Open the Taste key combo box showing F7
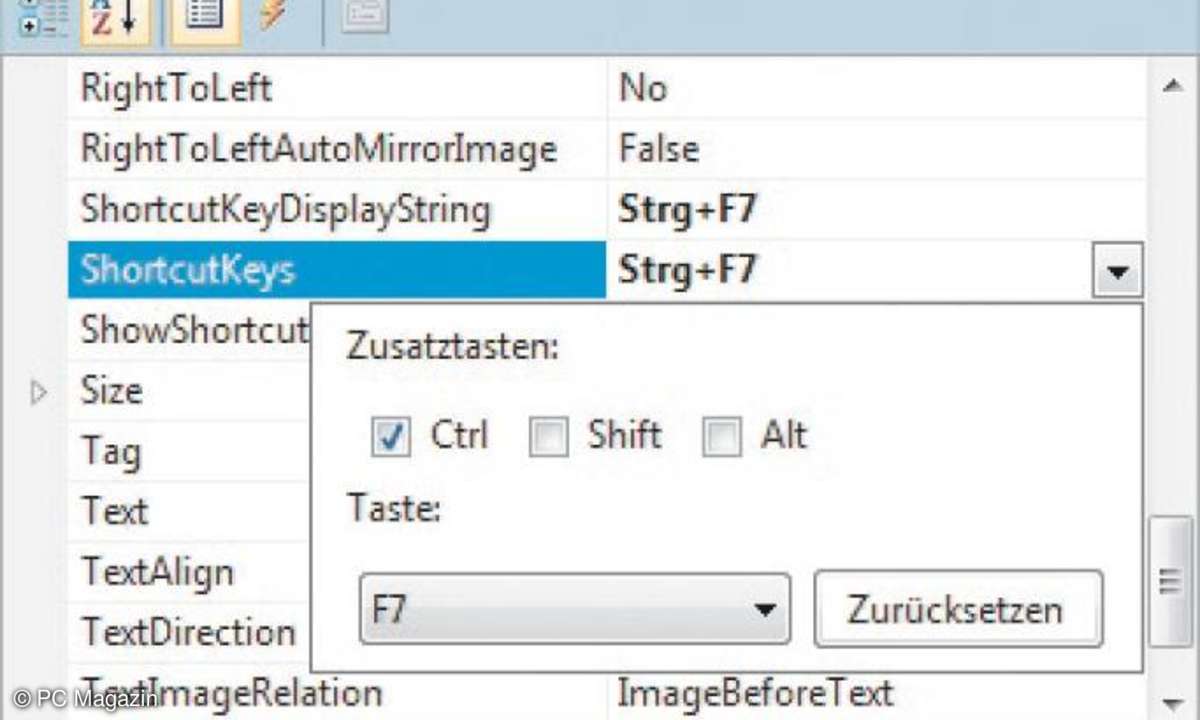The height and width of the screenshot is (720, 1200). pos(574,609)
